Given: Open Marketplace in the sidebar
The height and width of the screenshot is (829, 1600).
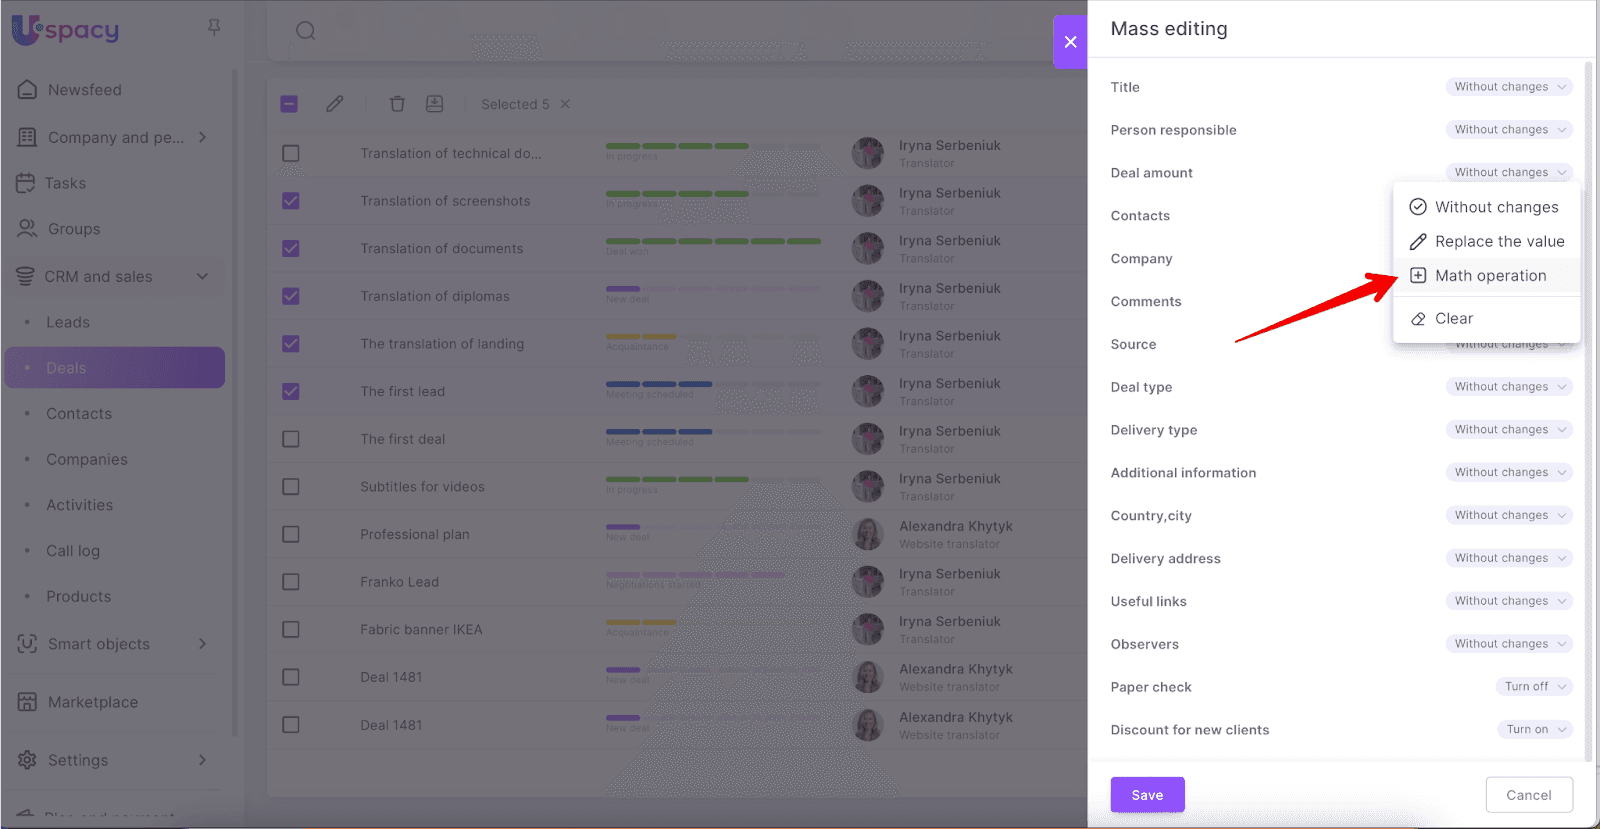Looking at the screenshot, I should [93, 702].
